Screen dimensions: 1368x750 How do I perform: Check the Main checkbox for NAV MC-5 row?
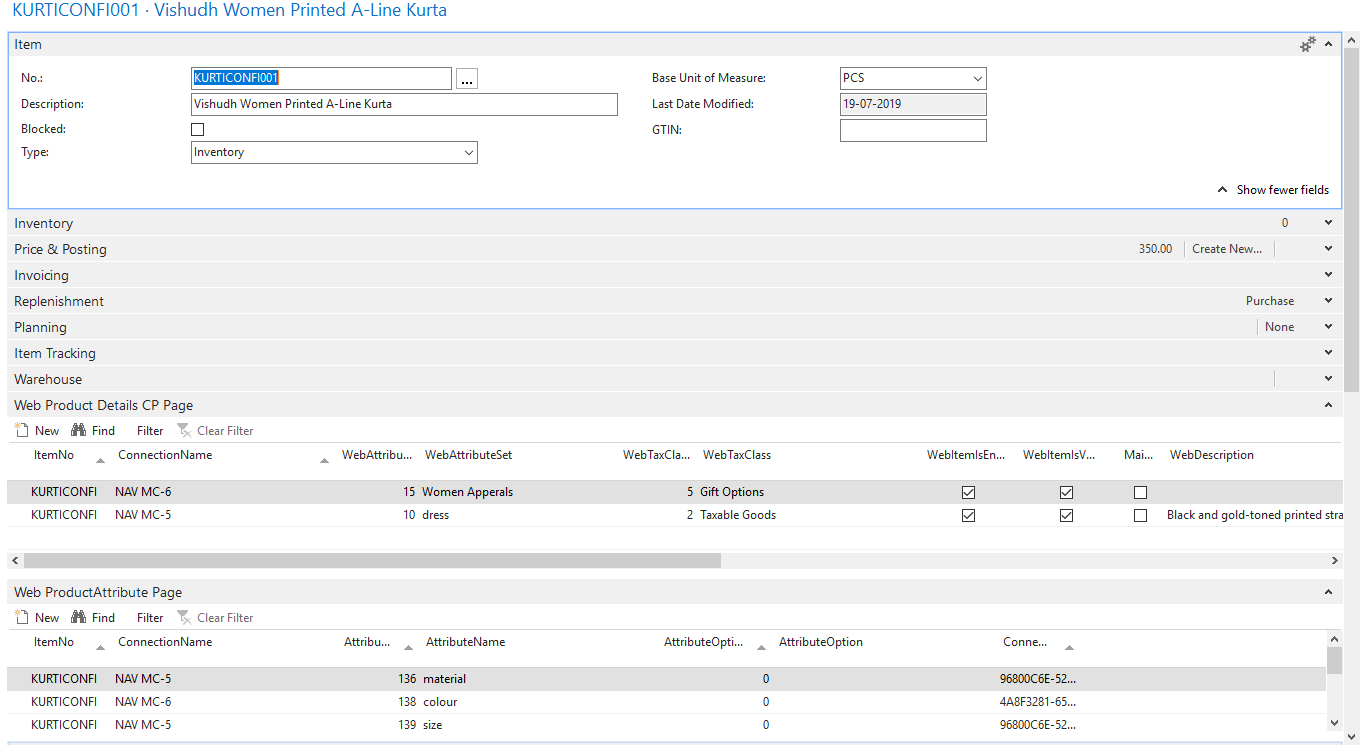(1140, 516)
